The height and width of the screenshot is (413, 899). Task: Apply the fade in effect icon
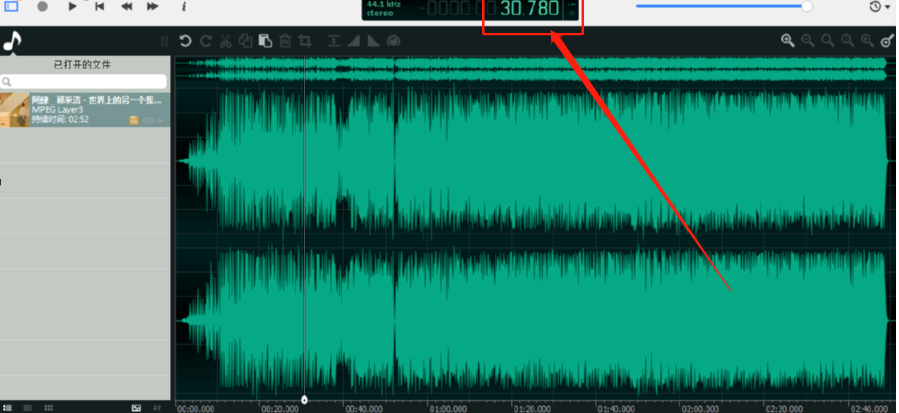coord(354,41)
